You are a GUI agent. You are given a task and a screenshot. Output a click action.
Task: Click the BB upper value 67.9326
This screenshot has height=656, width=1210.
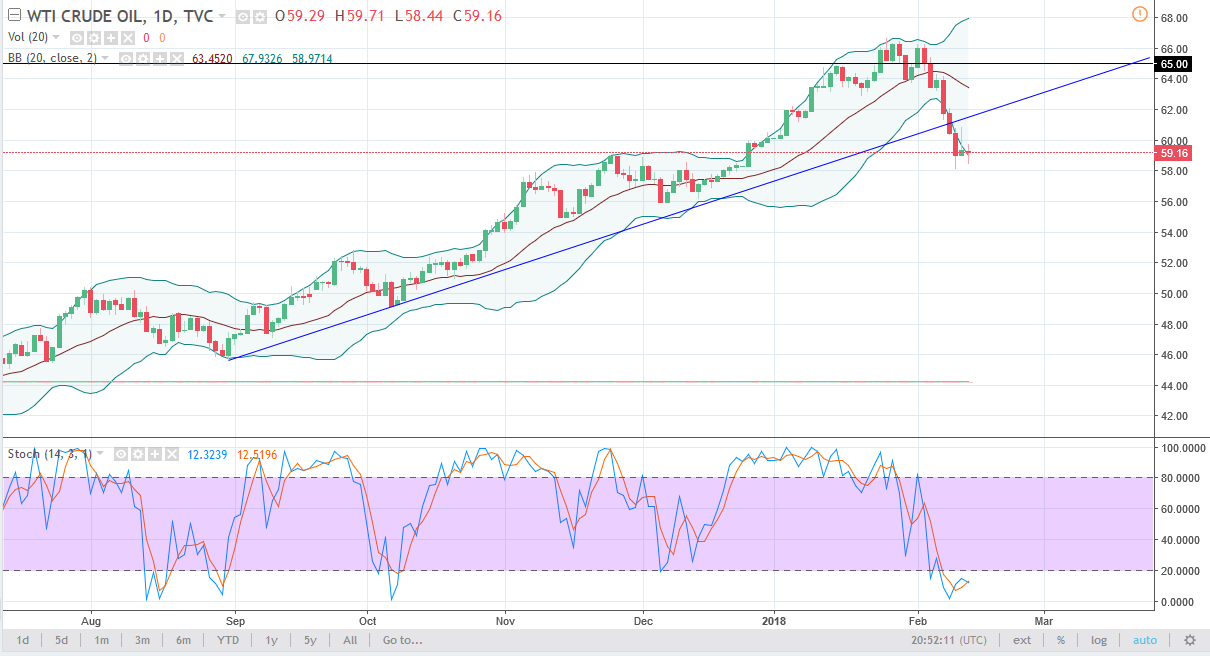pos(262,59)
